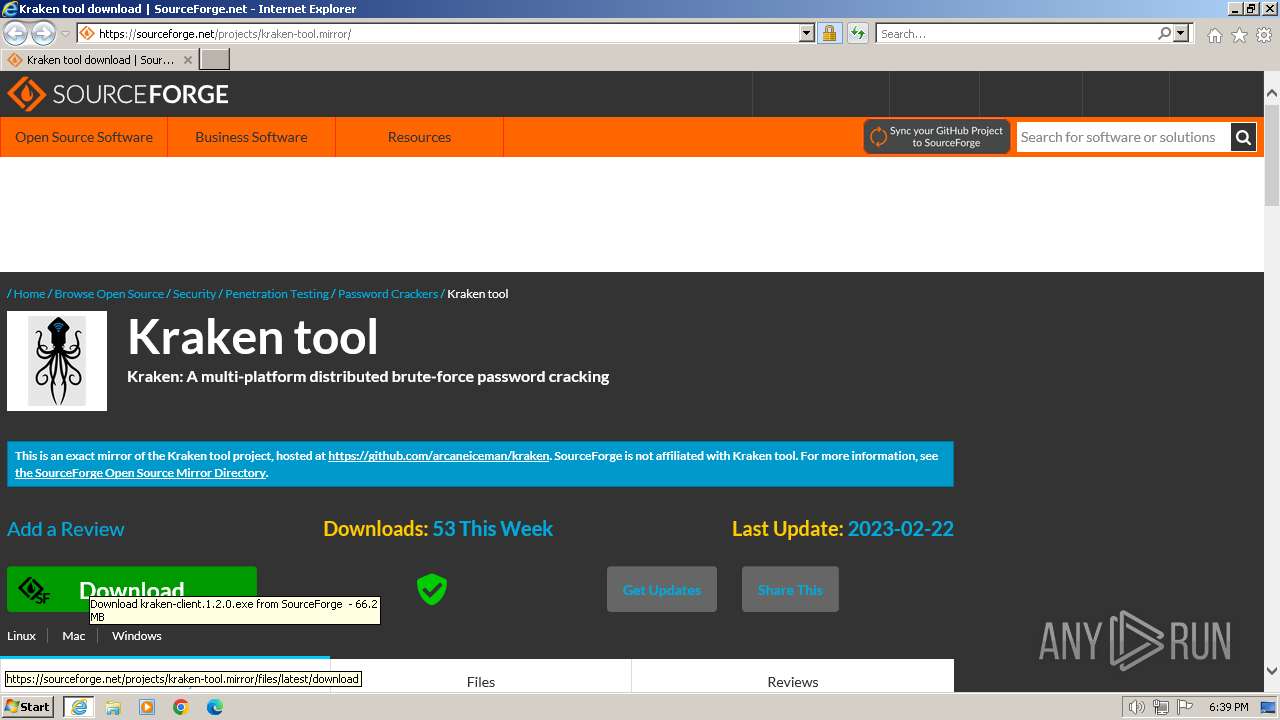Screen dimensions: 1280x720
Task: Select the Linux platform label
Action: pos(21,636)
